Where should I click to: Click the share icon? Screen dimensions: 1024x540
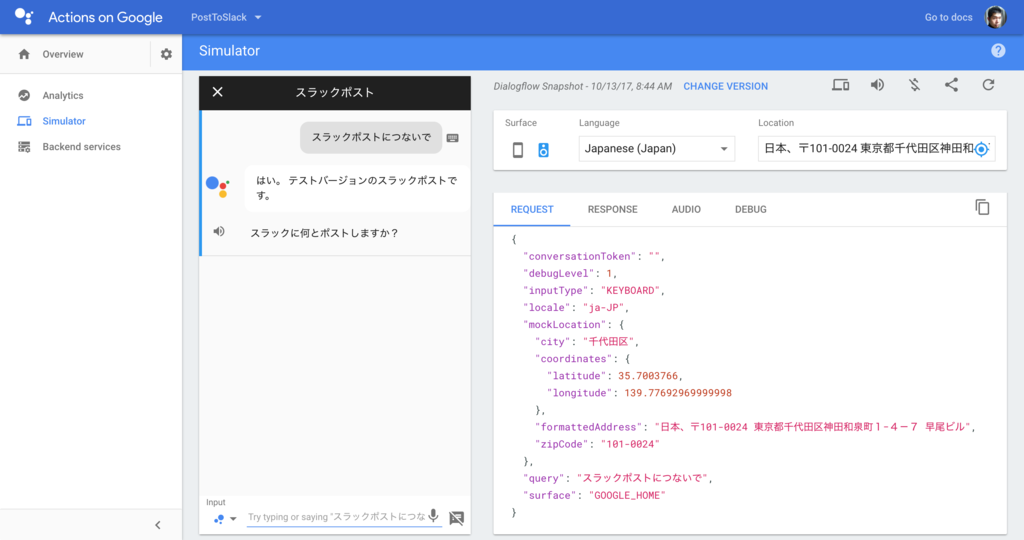(952, 85)
